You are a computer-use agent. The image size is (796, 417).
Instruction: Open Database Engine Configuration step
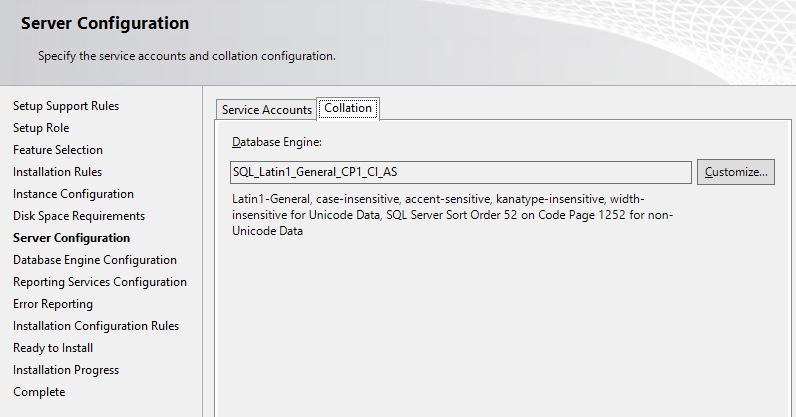(95, 260)
